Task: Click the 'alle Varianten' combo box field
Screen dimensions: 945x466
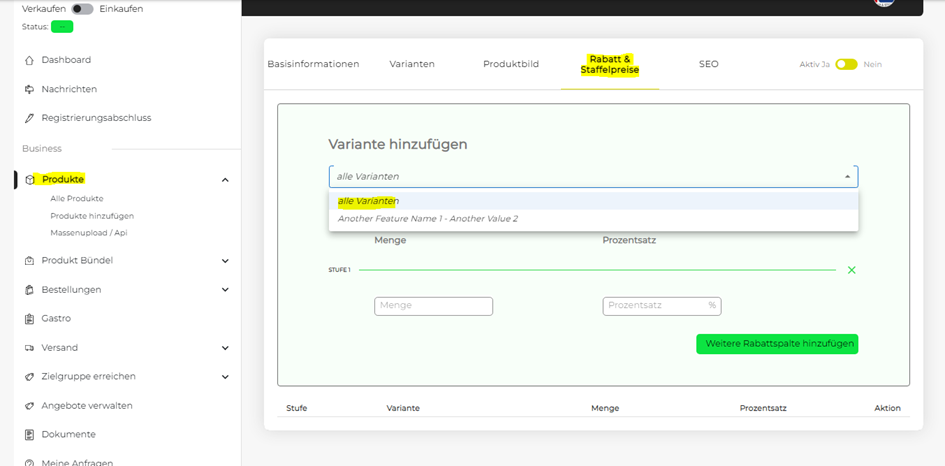Action: [x=594, y=177]
